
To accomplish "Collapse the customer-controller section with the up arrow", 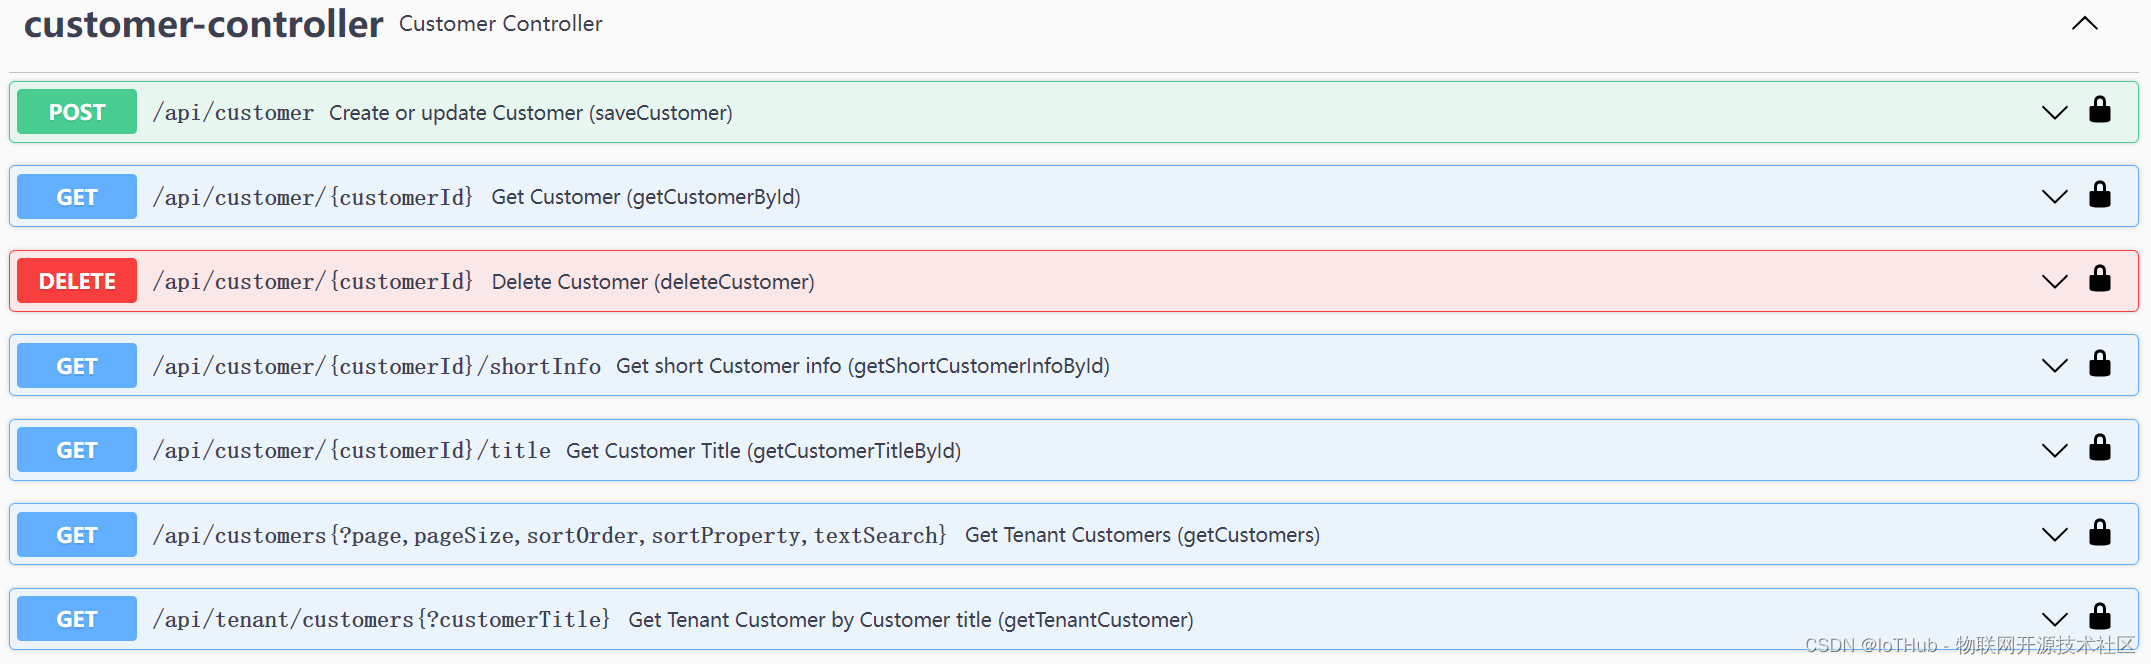I will point(2084,24).
